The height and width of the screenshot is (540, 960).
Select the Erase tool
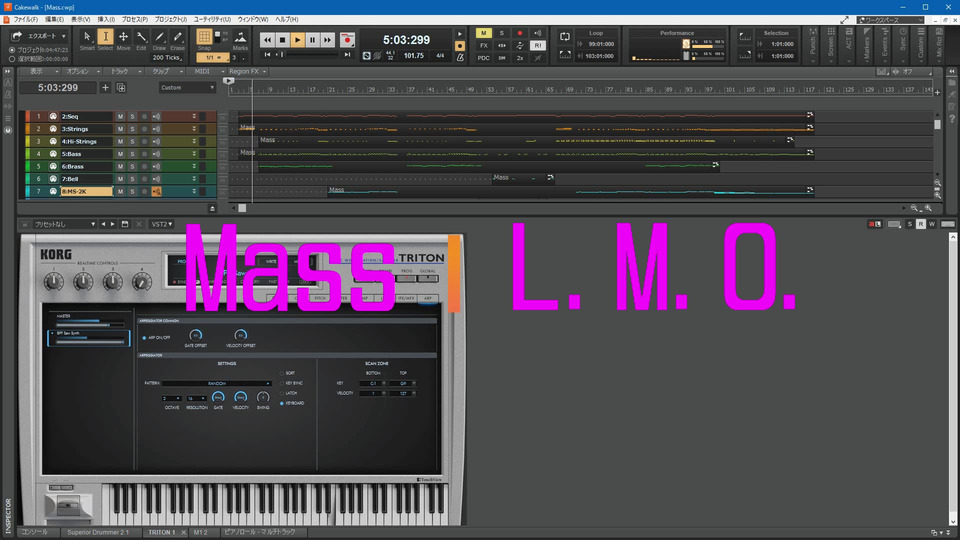(x=178, y=39)
